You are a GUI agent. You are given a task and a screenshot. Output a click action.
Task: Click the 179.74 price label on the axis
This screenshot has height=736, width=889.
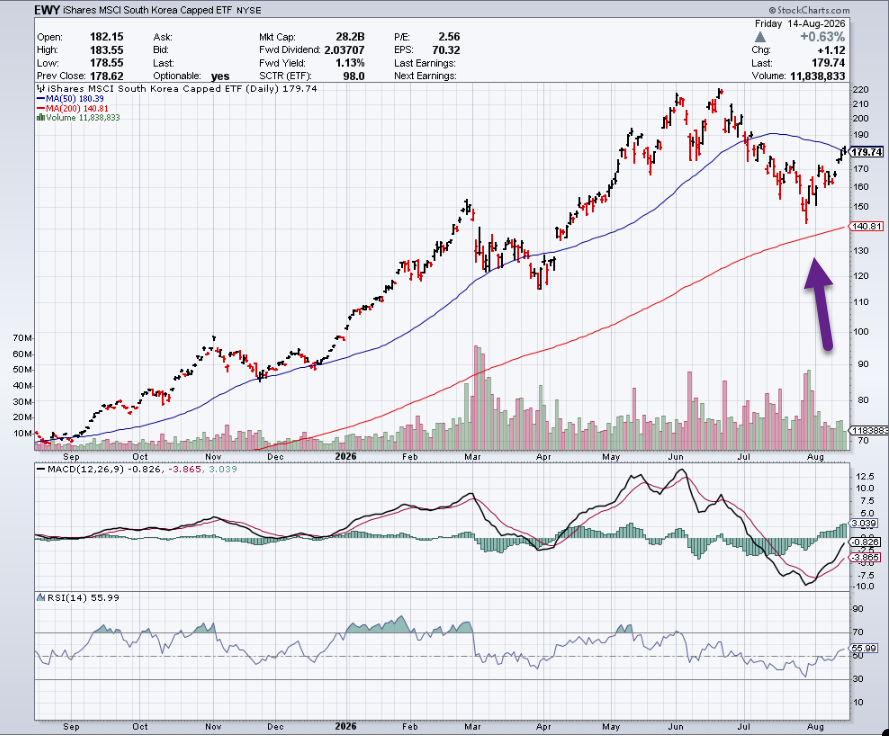point(867,152)
